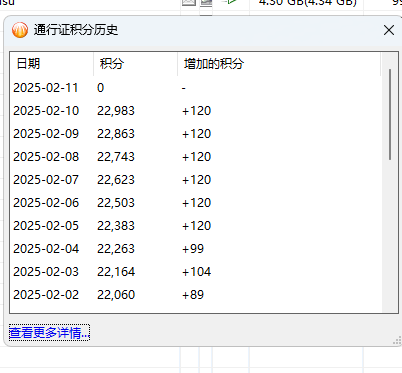Click the score value 22,060

(116, 295)
